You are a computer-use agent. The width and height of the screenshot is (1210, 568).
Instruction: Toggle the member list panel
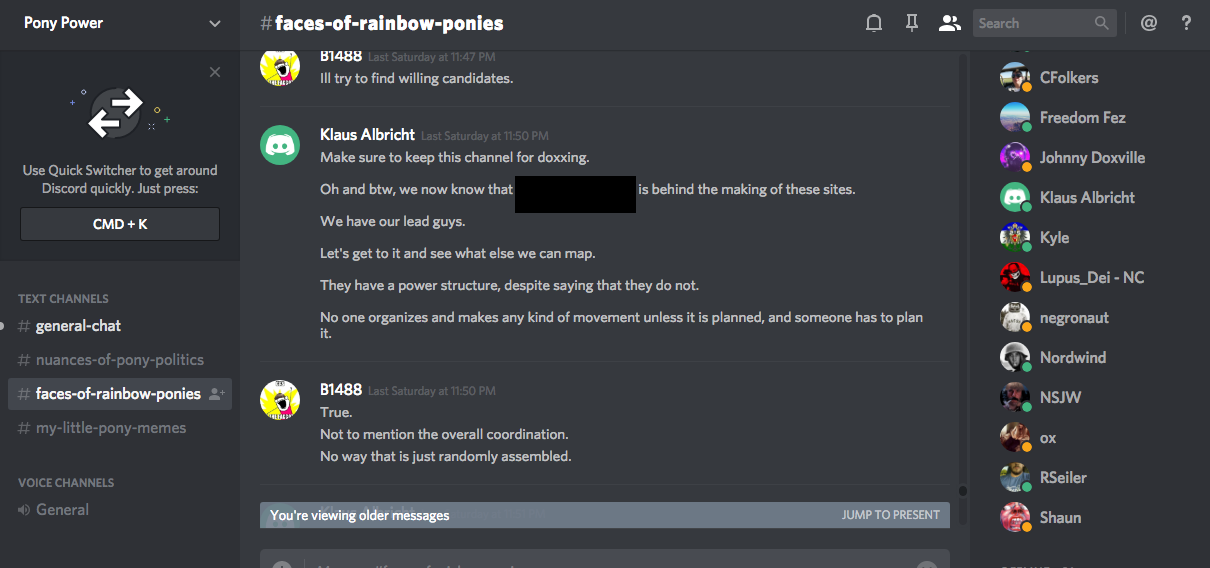(949, 23)
